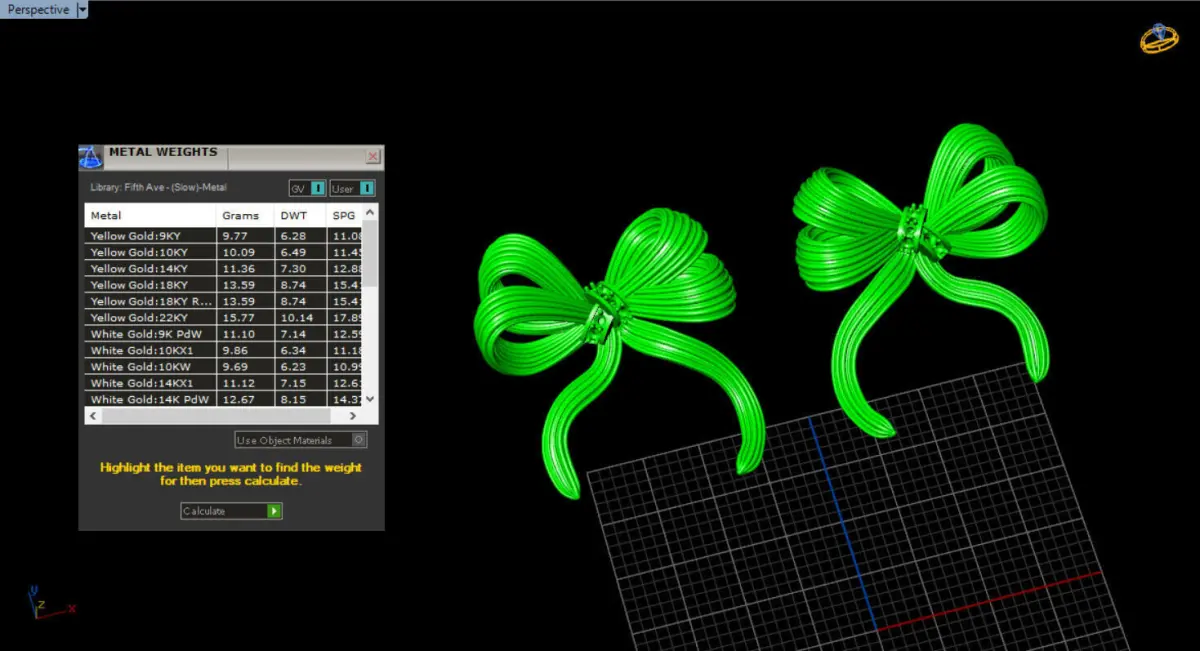
Task: Select the Yellow Gold:22KY row
Action: pos(223,318)
